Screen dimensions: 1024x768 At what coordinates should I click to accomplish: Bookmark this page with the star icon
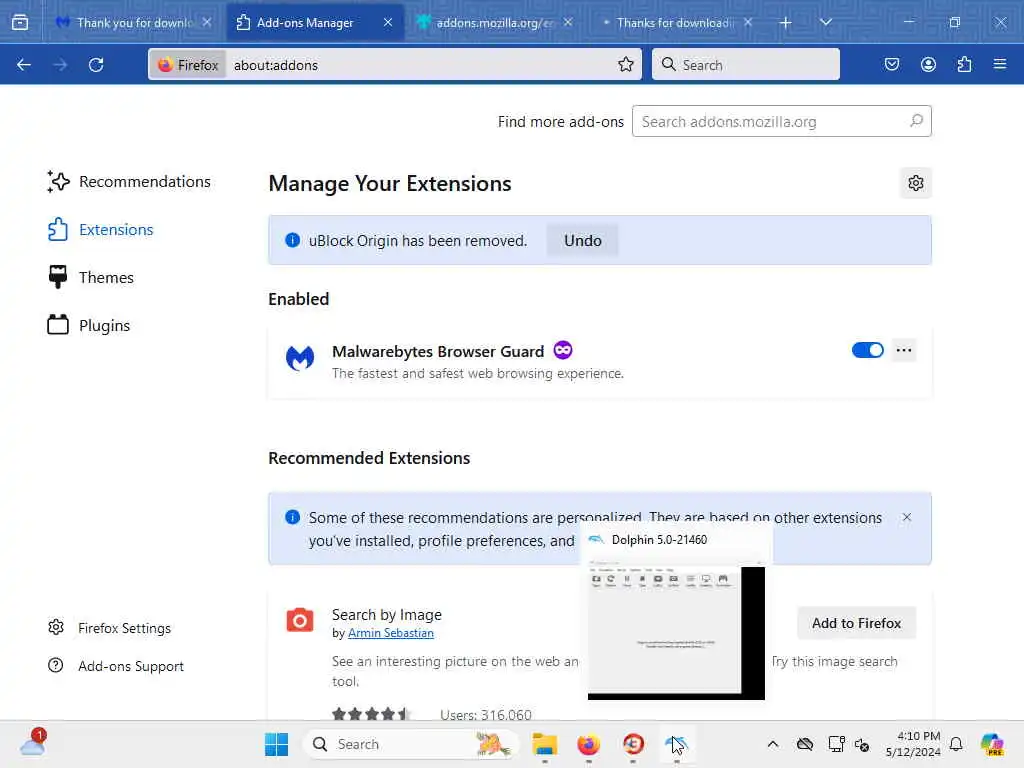pos(626,65)
